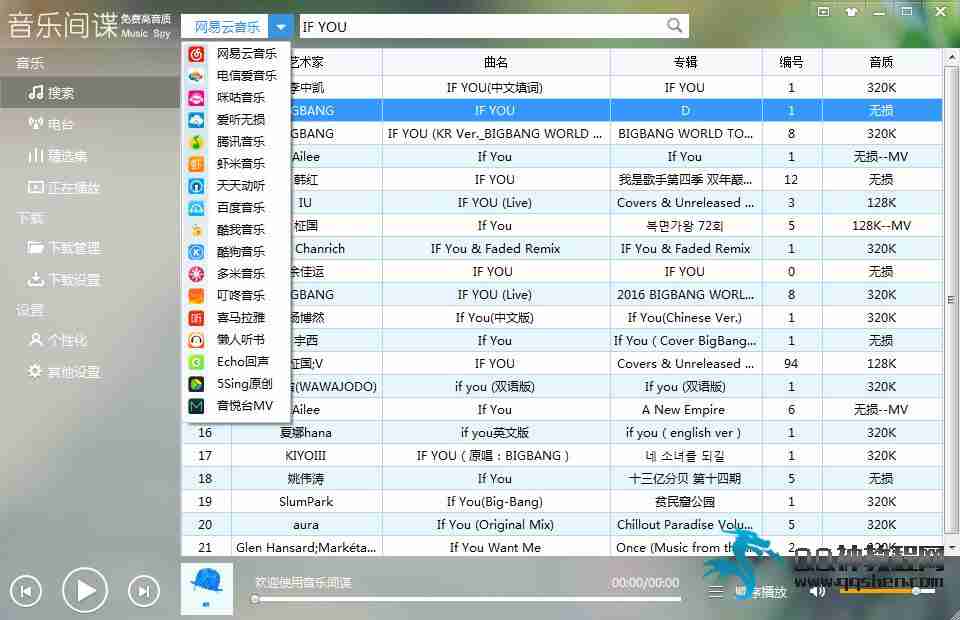Choose 酷我音乐 from the source list

pos(236,230)
